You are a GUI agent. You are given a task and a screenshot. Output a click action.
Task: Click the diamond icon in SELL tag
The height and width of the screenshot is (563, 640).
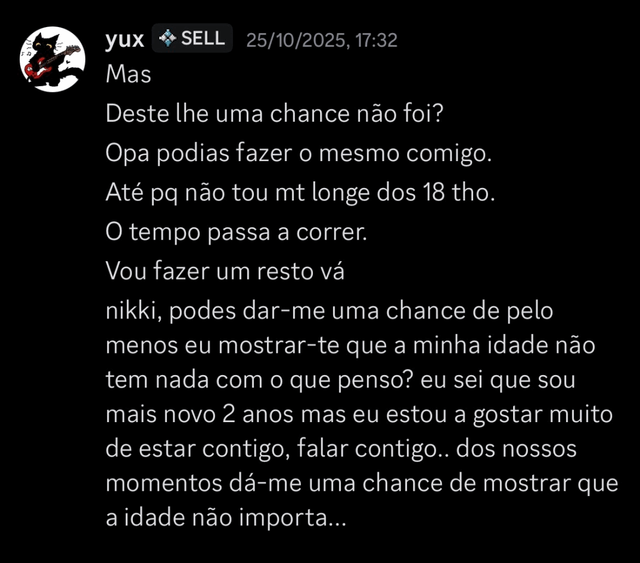pos(167,38)
